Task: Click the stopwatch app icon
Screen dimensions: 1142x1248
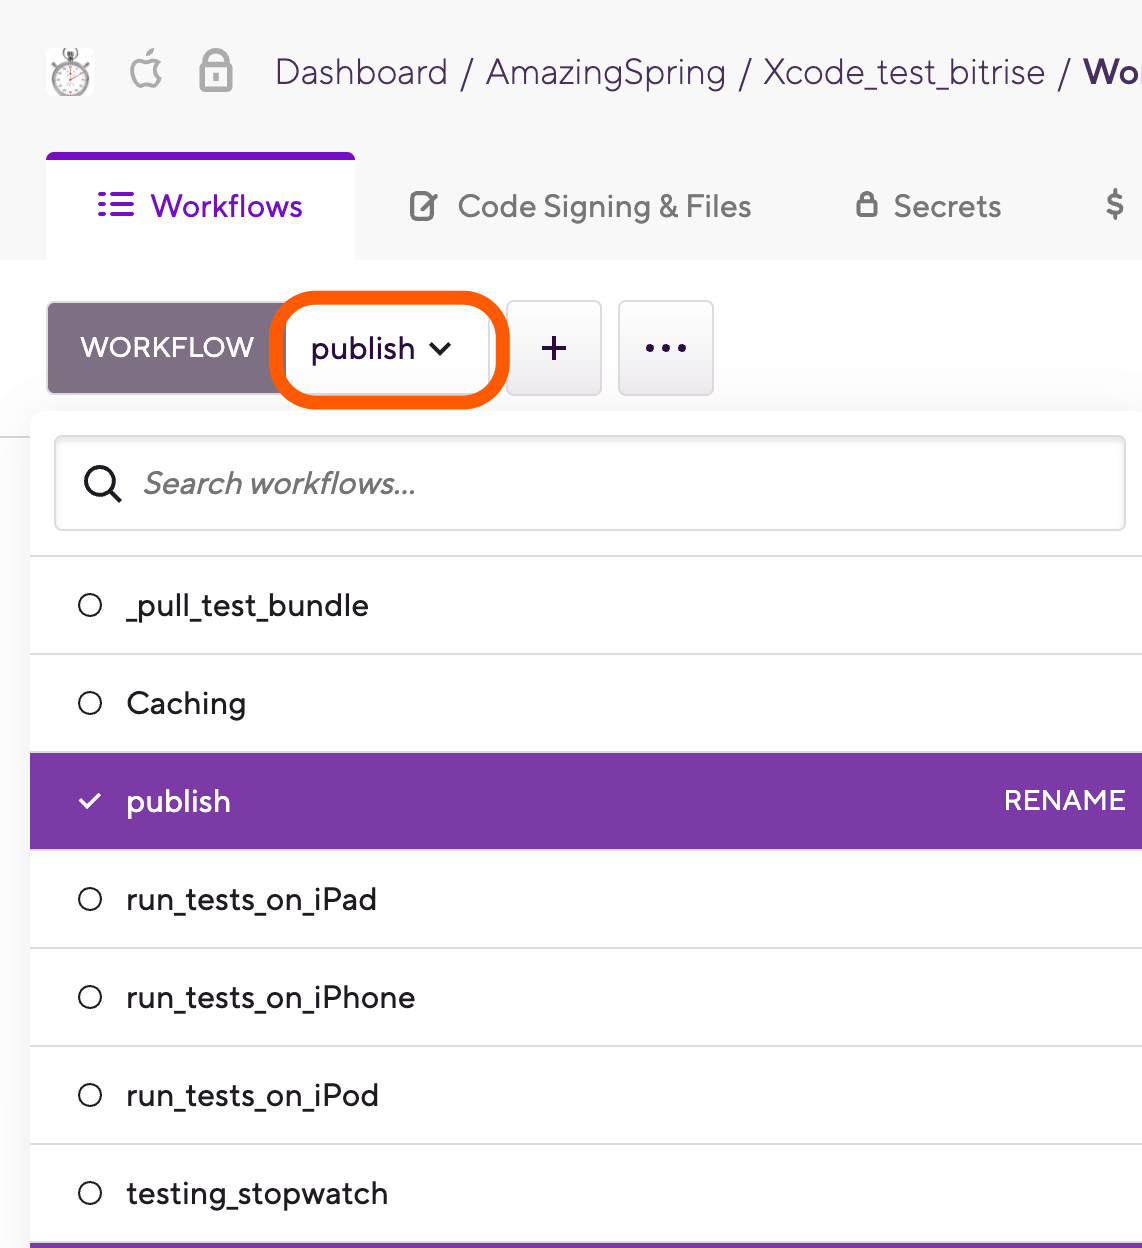Action: pos(68,71)
